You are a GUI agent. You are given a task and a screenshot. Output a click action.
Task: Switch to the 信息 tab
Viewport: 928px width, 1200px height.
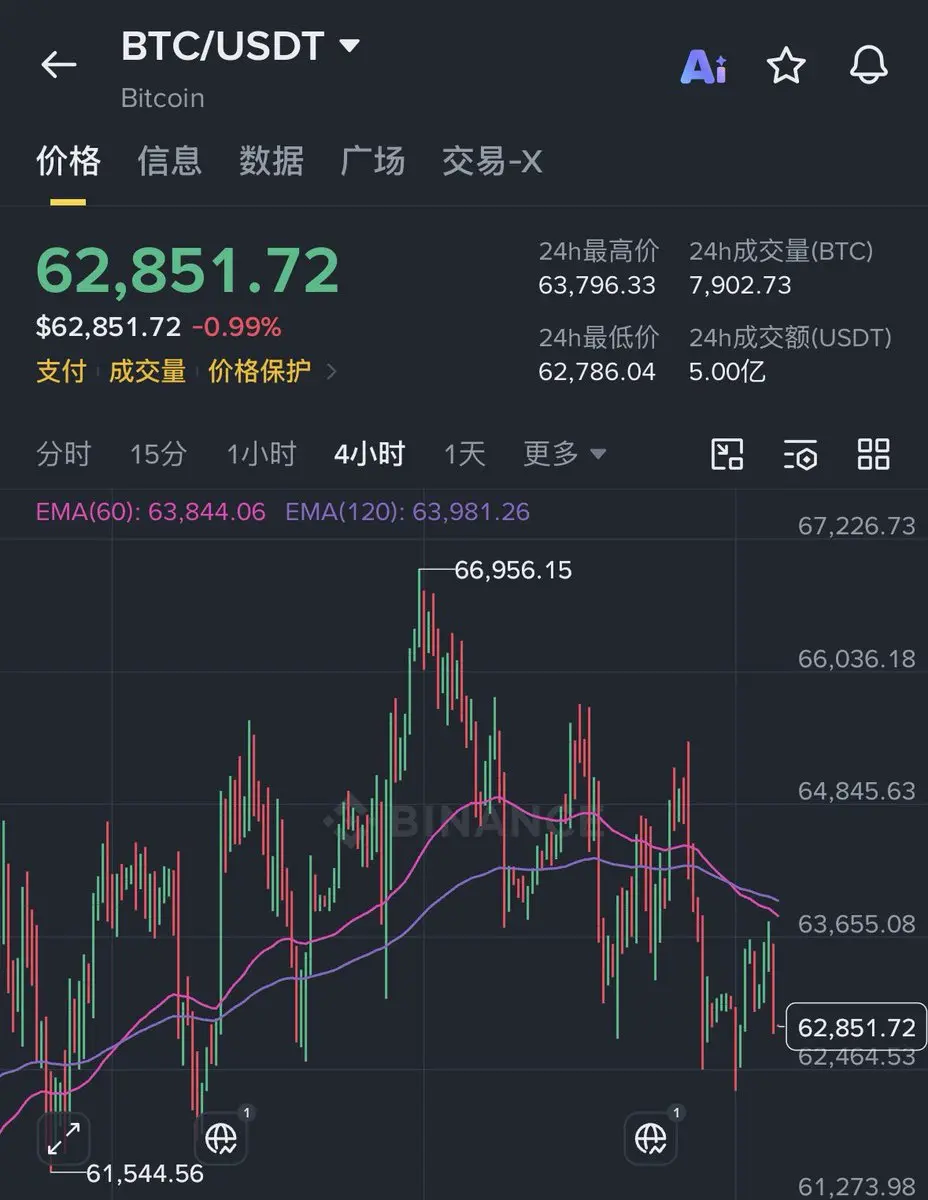[x=169, y=161]
